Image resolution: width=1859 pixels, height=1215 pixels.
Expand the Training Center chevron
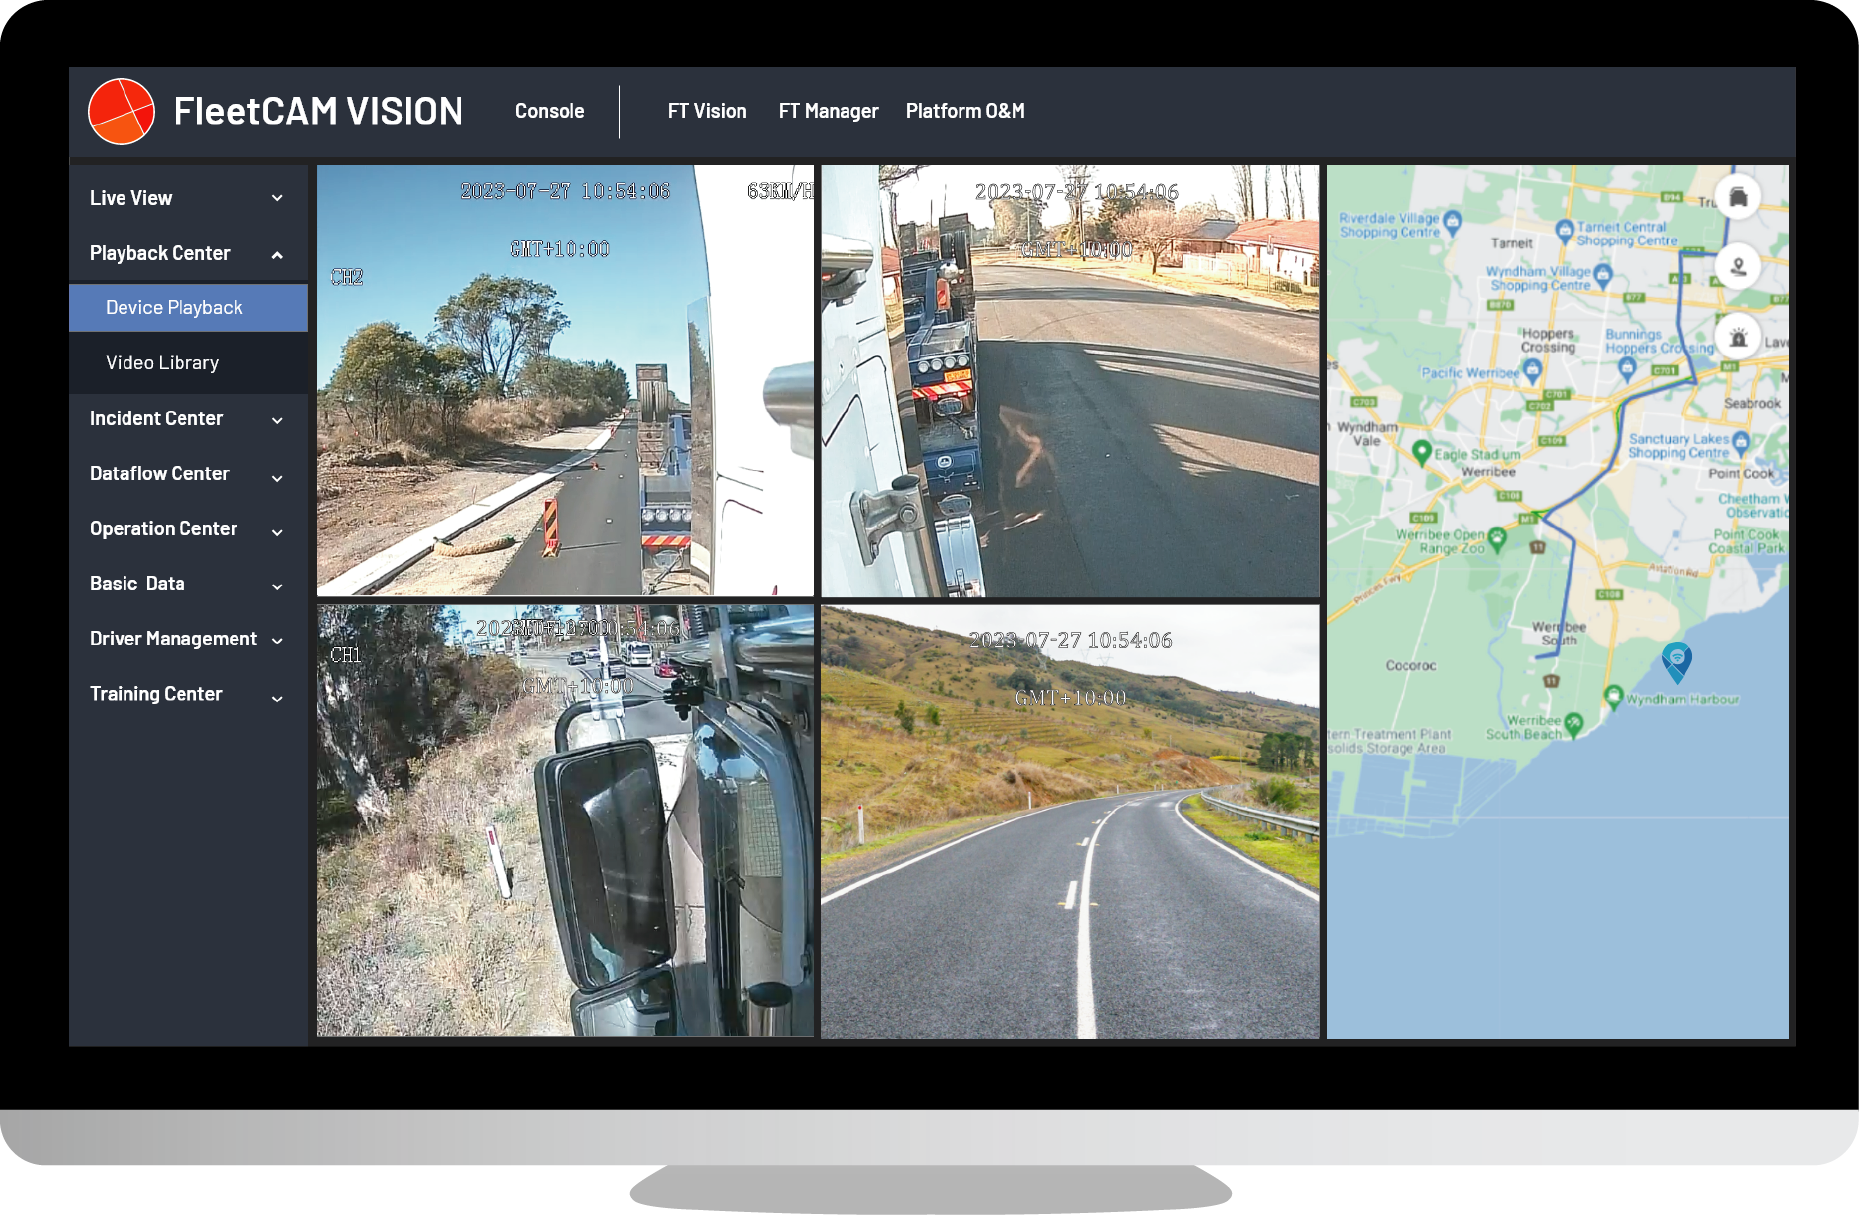(x=277, y=698)
